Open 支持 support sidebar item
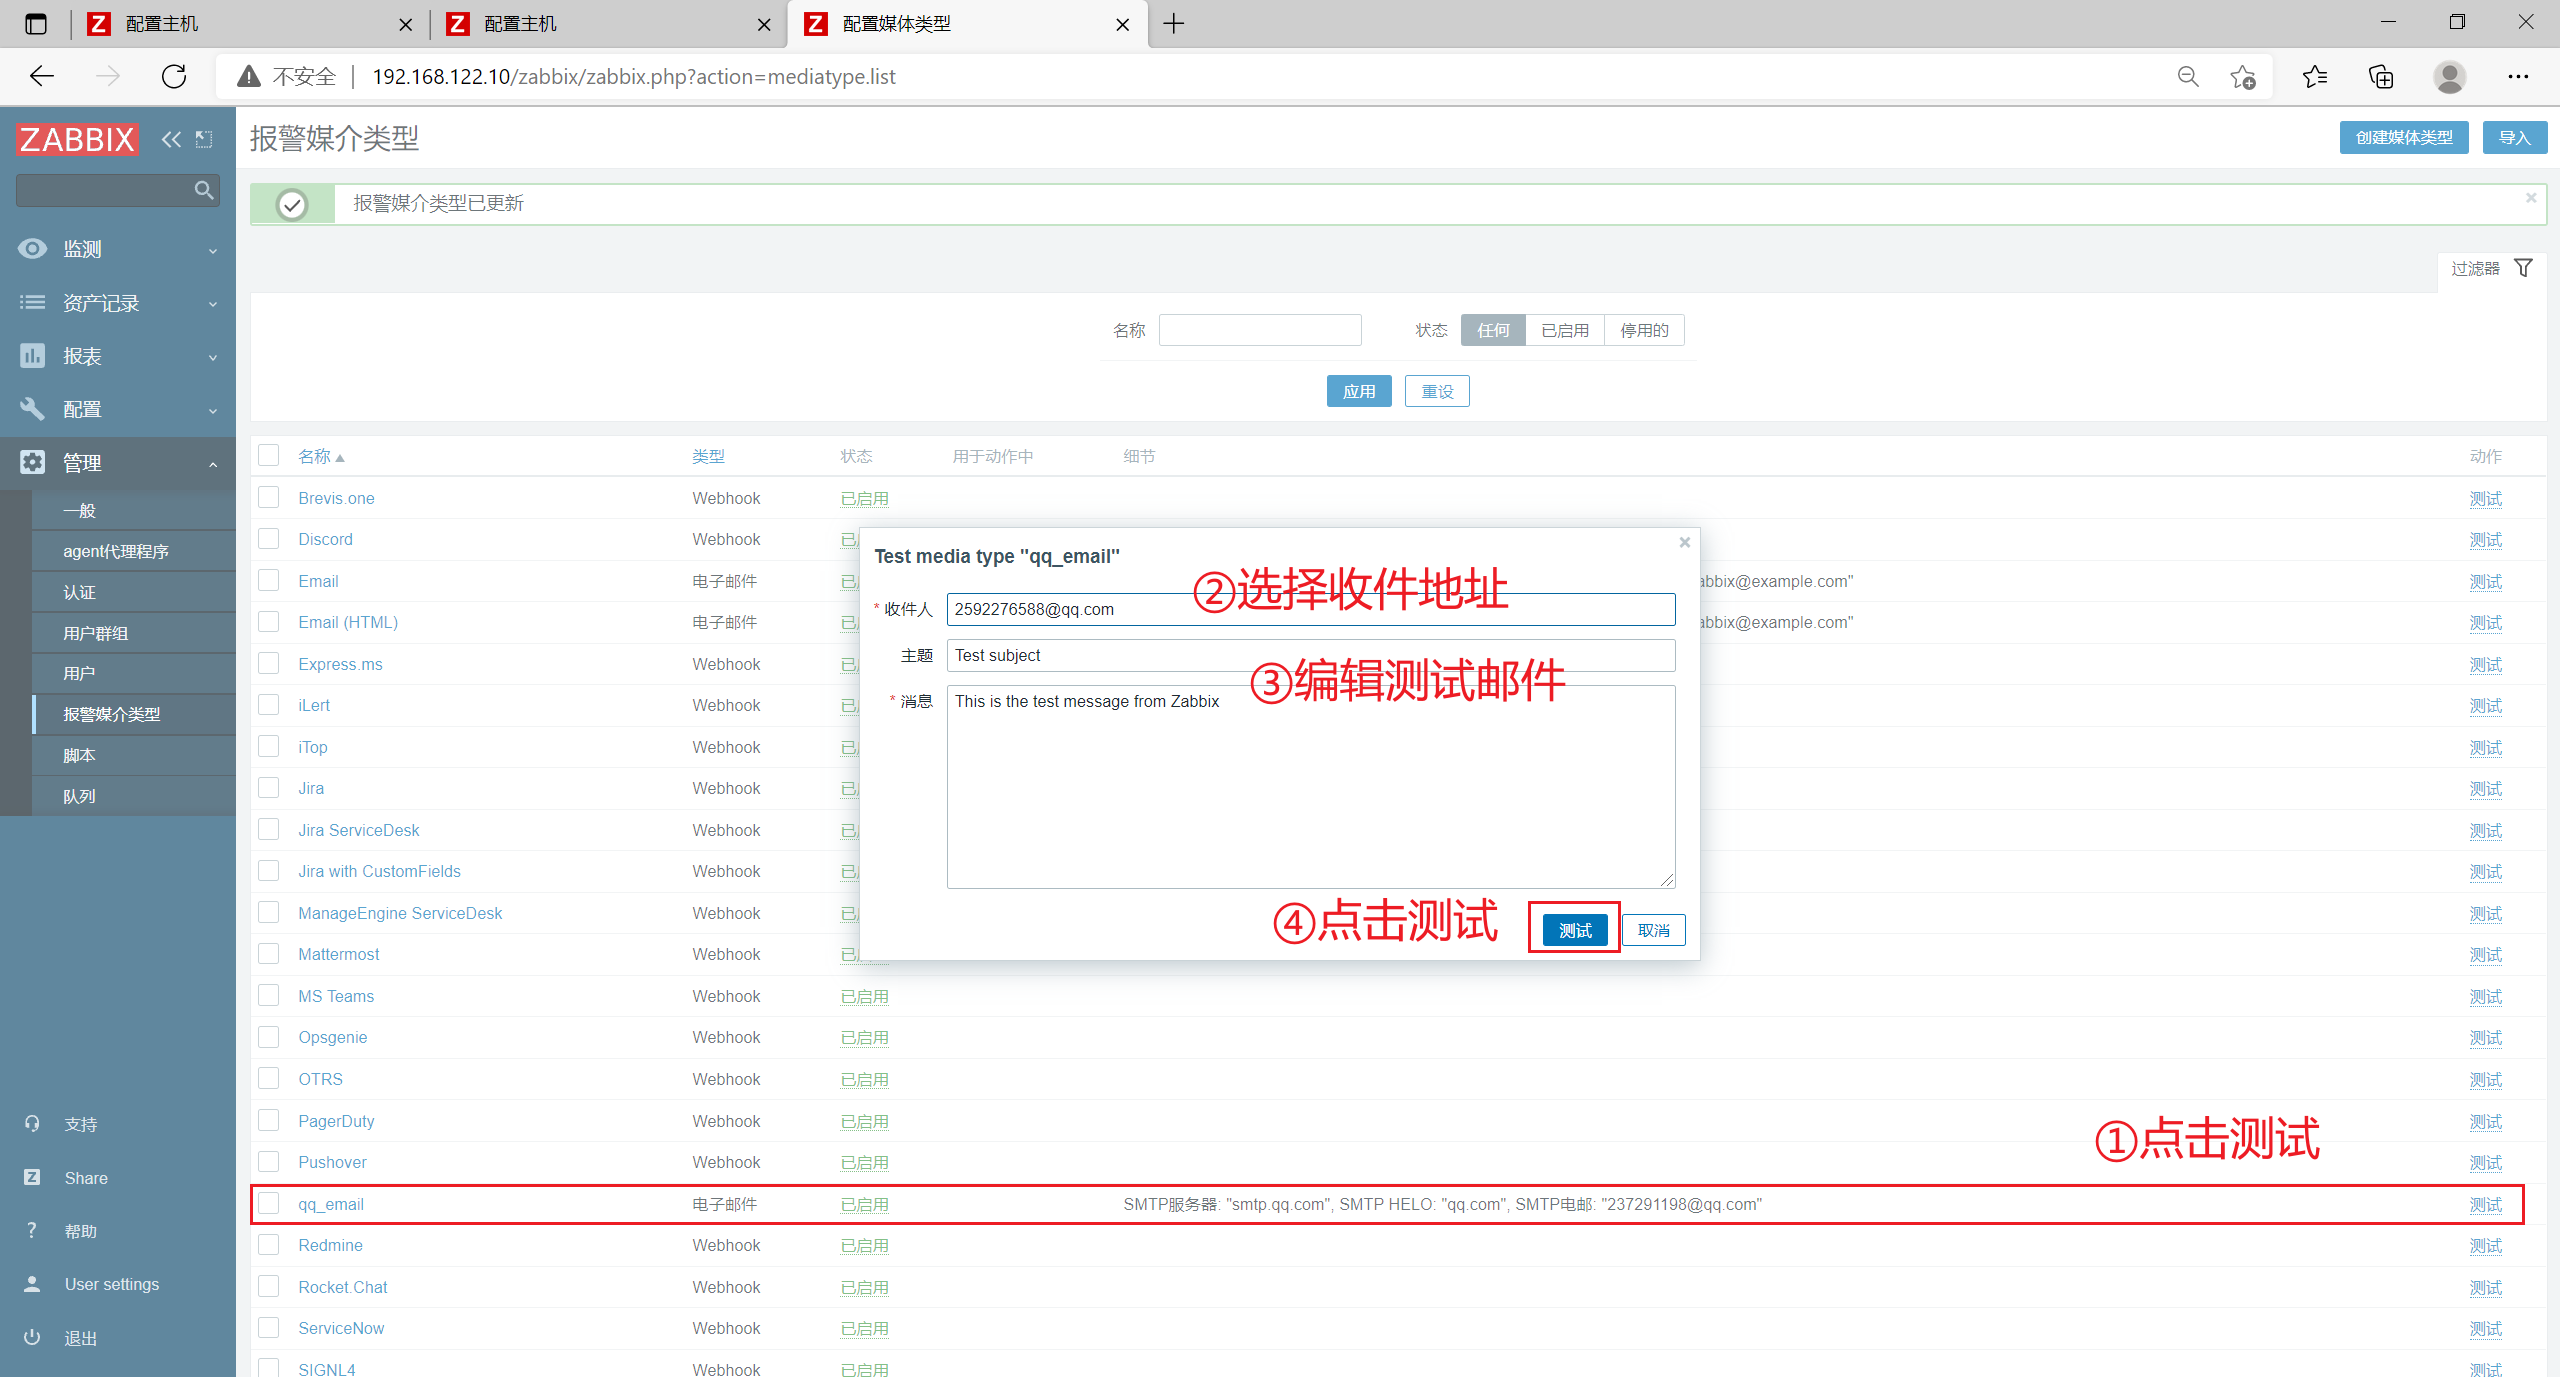 pyautogui.click(x=81, y=1124)
